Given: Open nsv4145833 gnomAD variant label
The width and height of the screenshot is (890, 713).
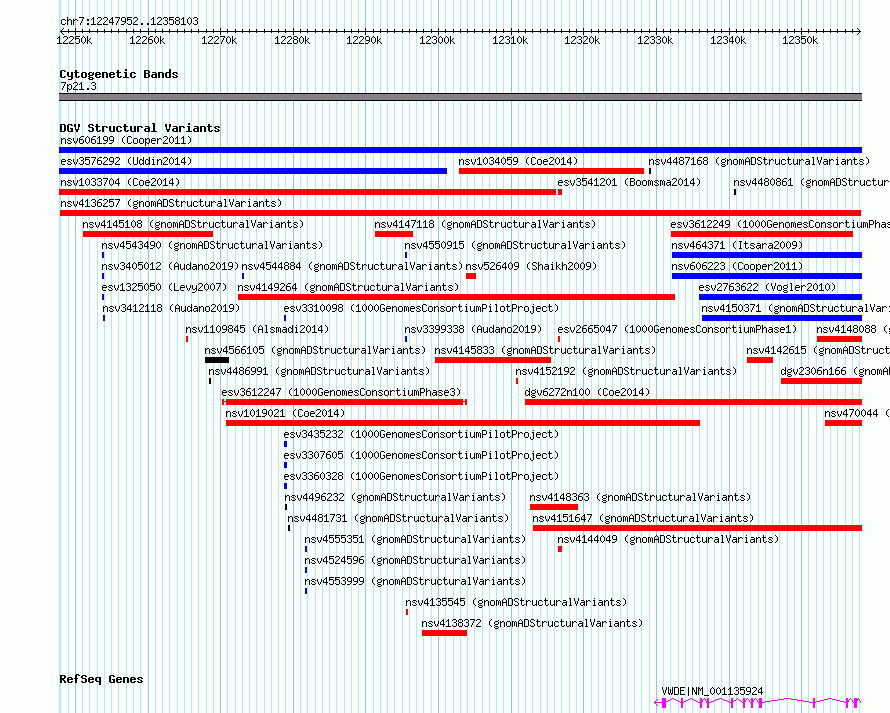Looking at the screenshot, I should [x=545, y=350].
